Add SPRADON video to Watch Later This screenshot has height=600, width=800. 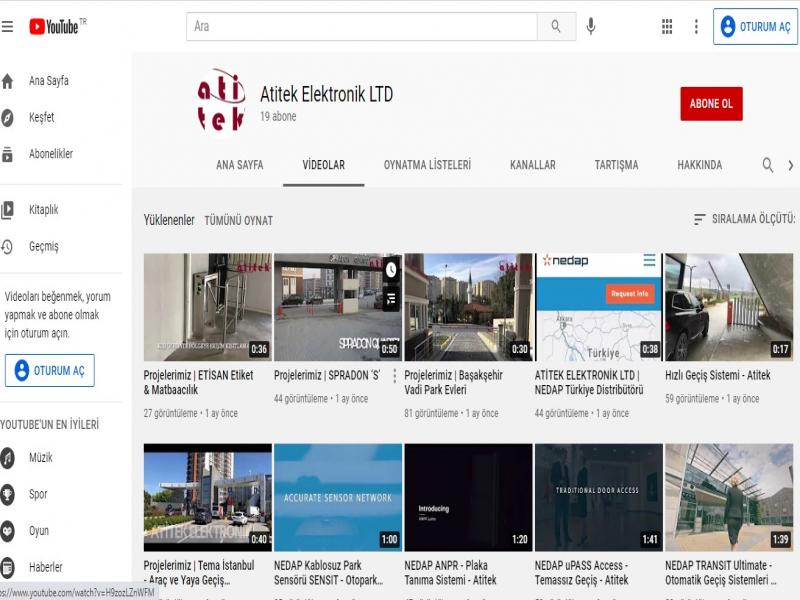tap(391, 269)
